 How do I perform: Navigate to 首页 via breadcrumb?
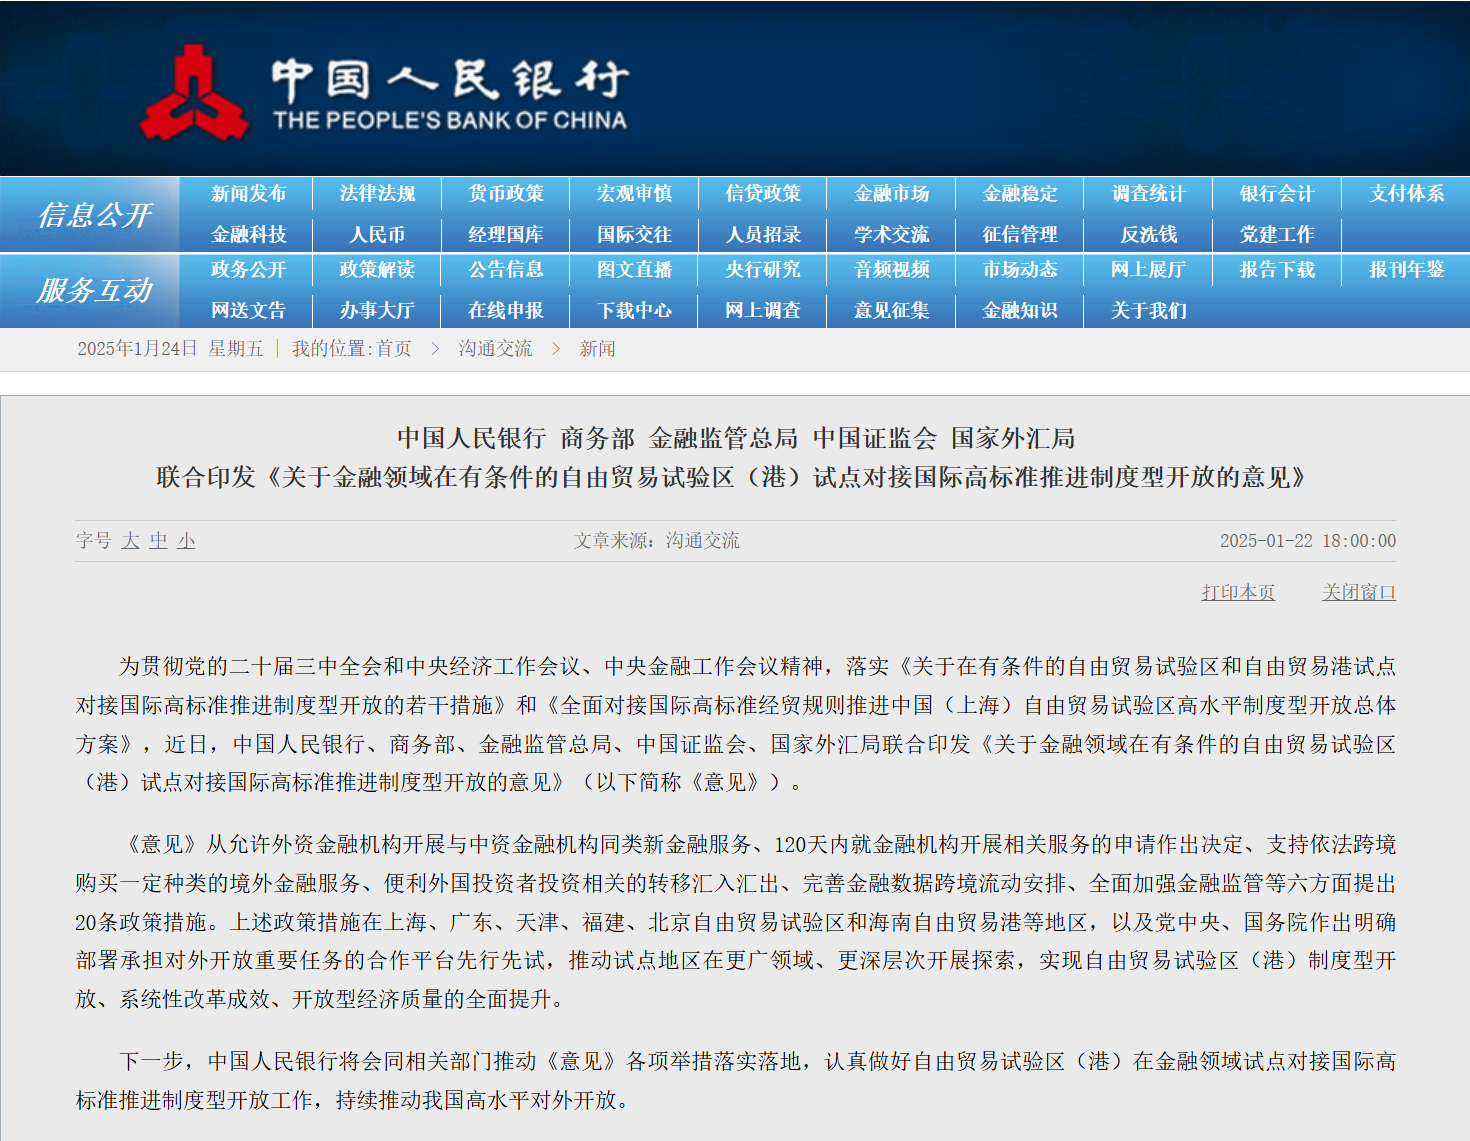pos(397,348)
